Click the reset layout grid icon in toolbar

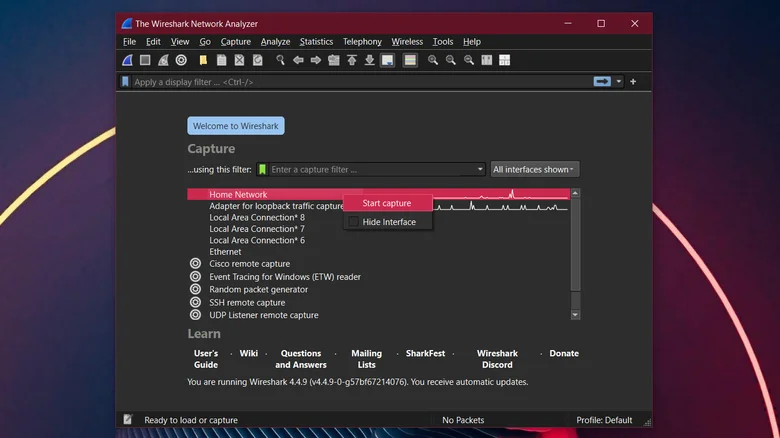(x=504, y=60)
